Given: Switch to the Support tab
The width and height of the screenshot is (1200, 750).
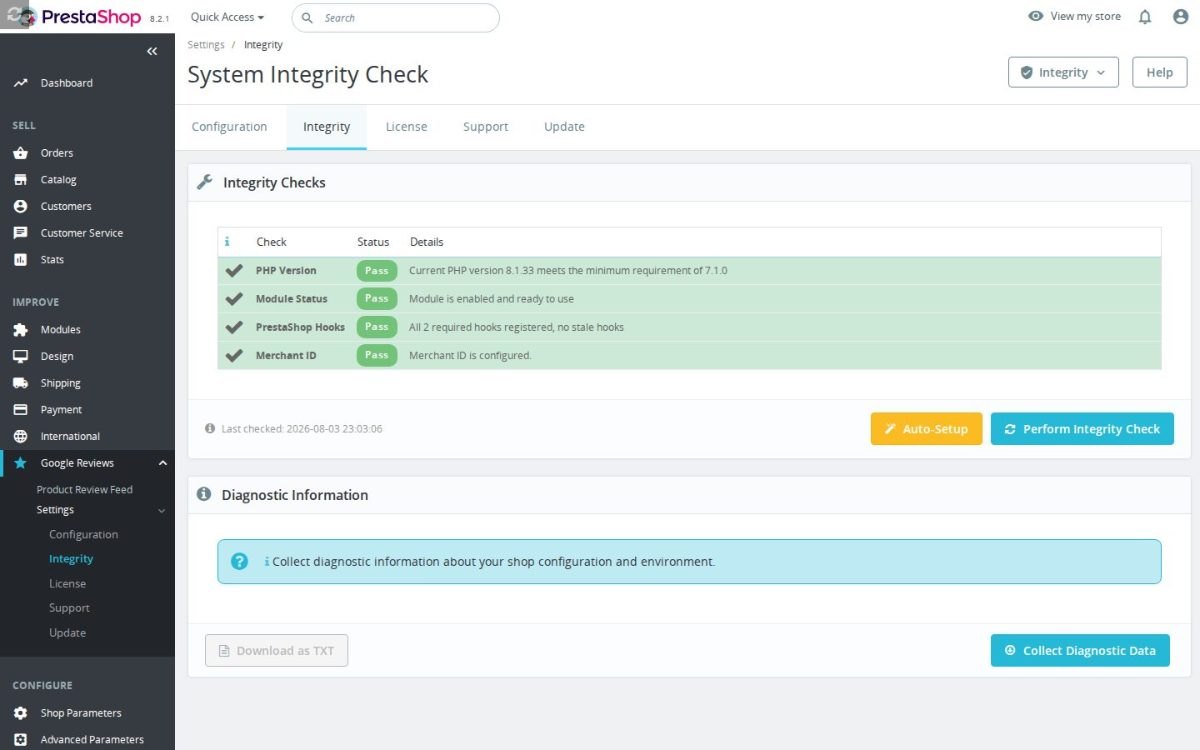Looking at the screenshot, I should (x=486, y=127).
